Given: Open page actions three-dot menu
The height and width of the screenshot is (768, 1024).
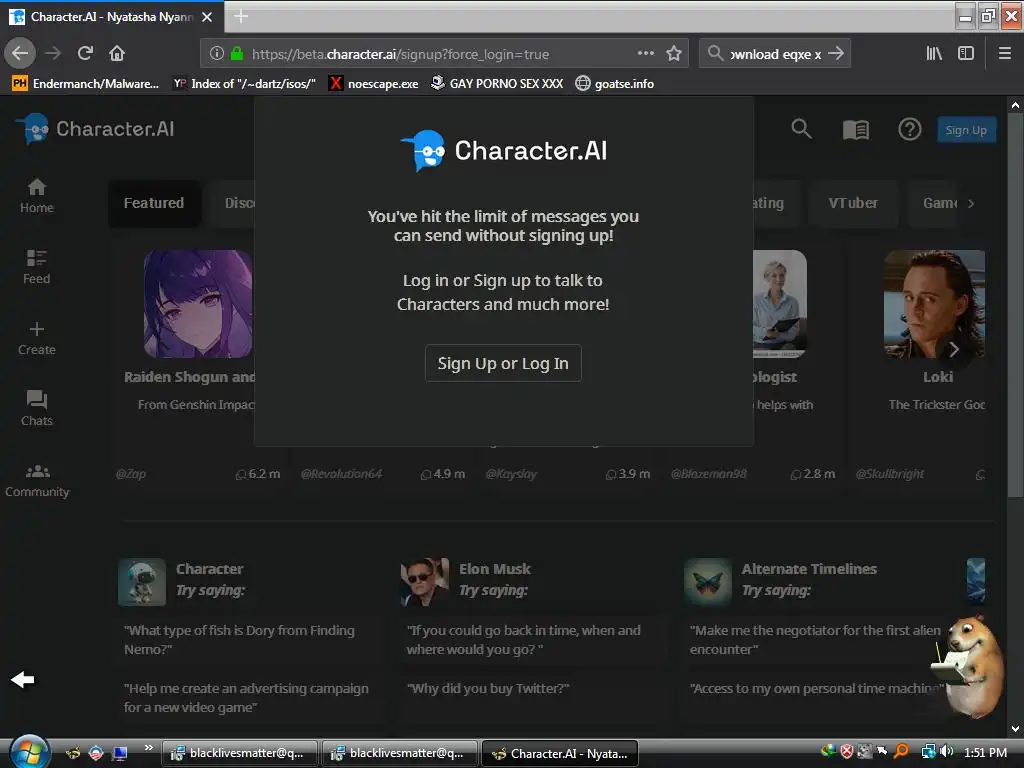Looking at the screenshot, I should (646, 53).
